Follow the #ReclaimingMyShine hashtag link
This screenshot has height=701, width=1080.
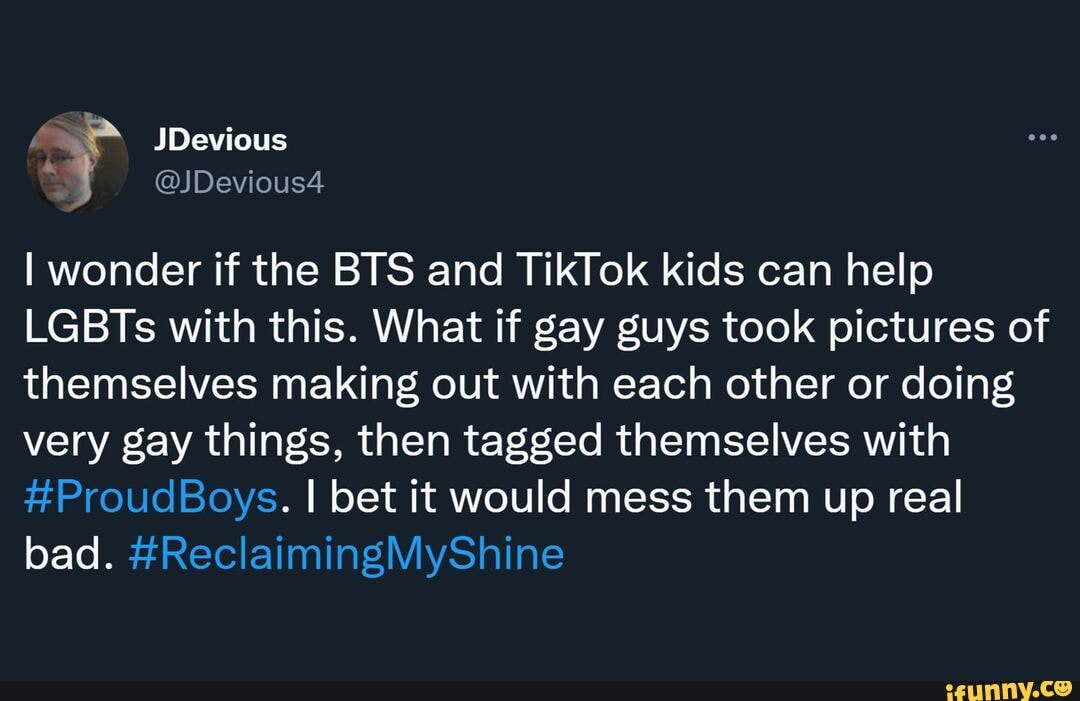pyautogui.click(x=347, y=553)
